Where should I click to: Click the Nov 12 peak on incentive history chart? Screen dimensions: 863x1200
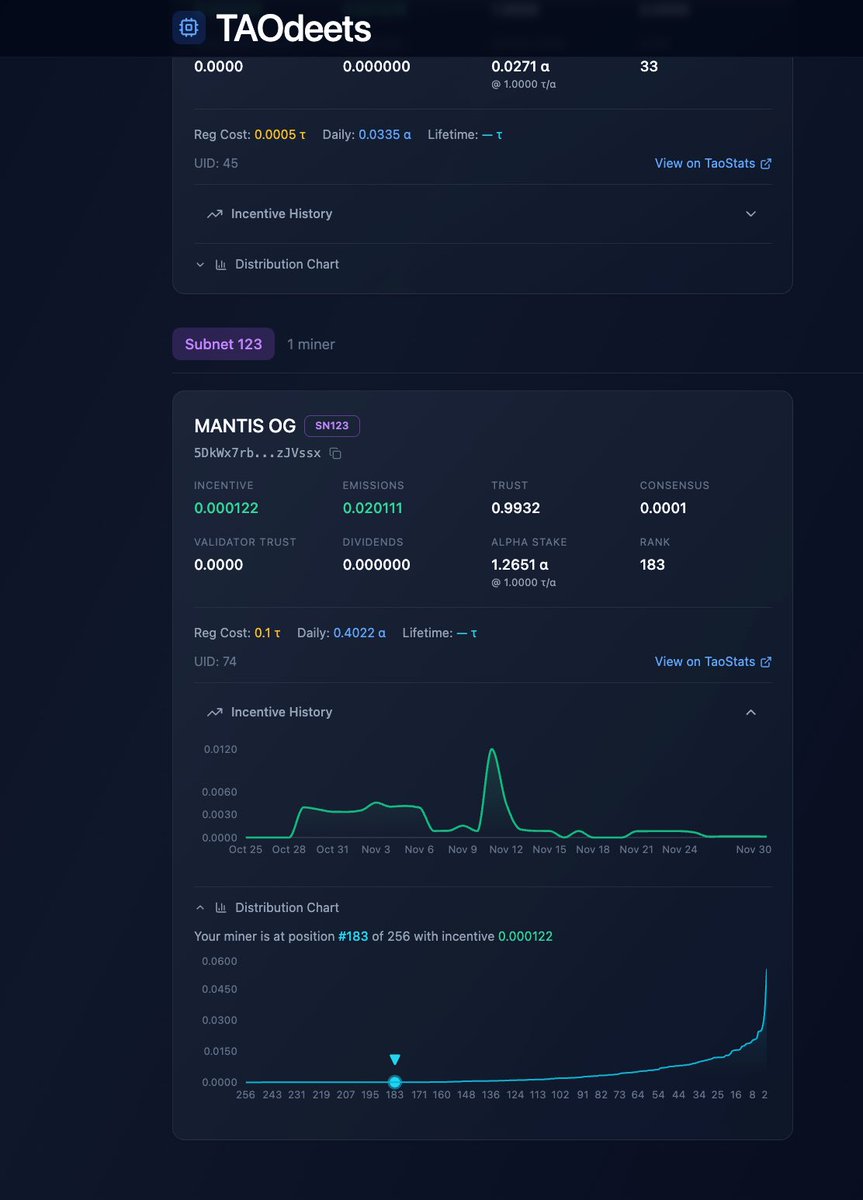click(x=491, y=750)
